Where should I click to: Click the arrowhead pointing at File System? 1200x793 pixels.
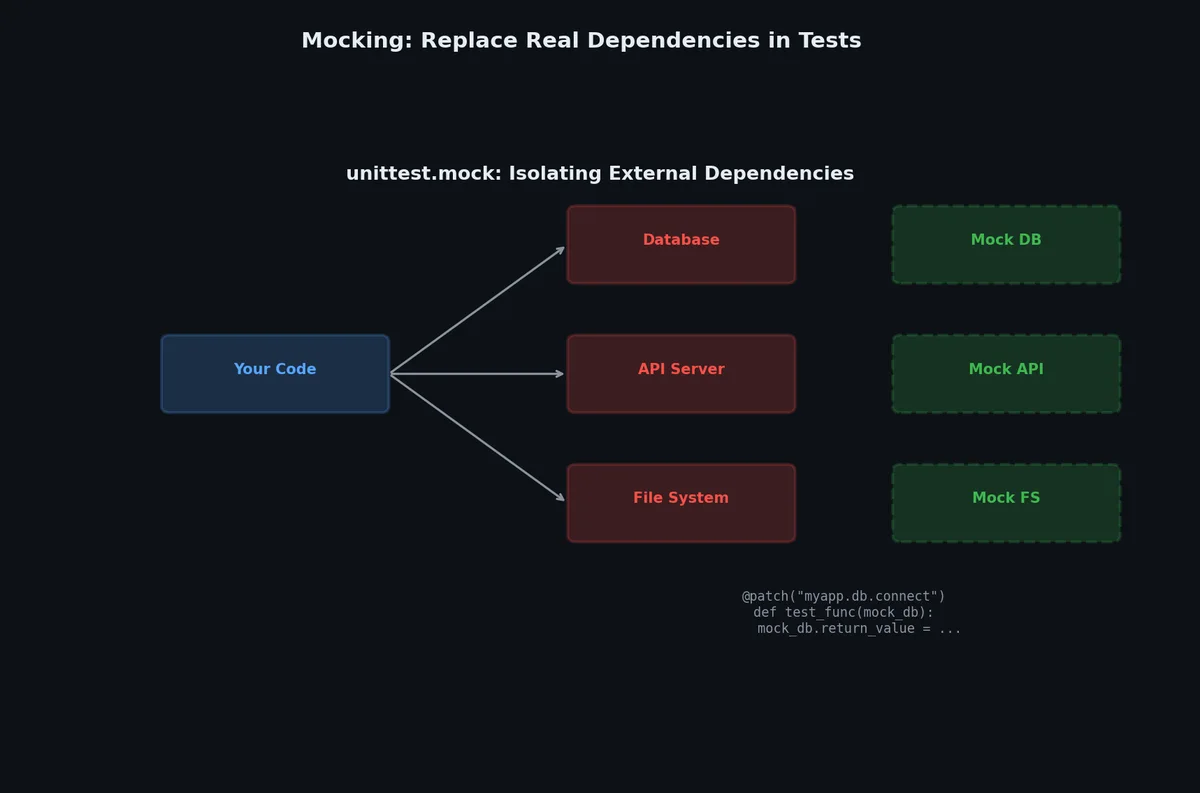[561, 498]
